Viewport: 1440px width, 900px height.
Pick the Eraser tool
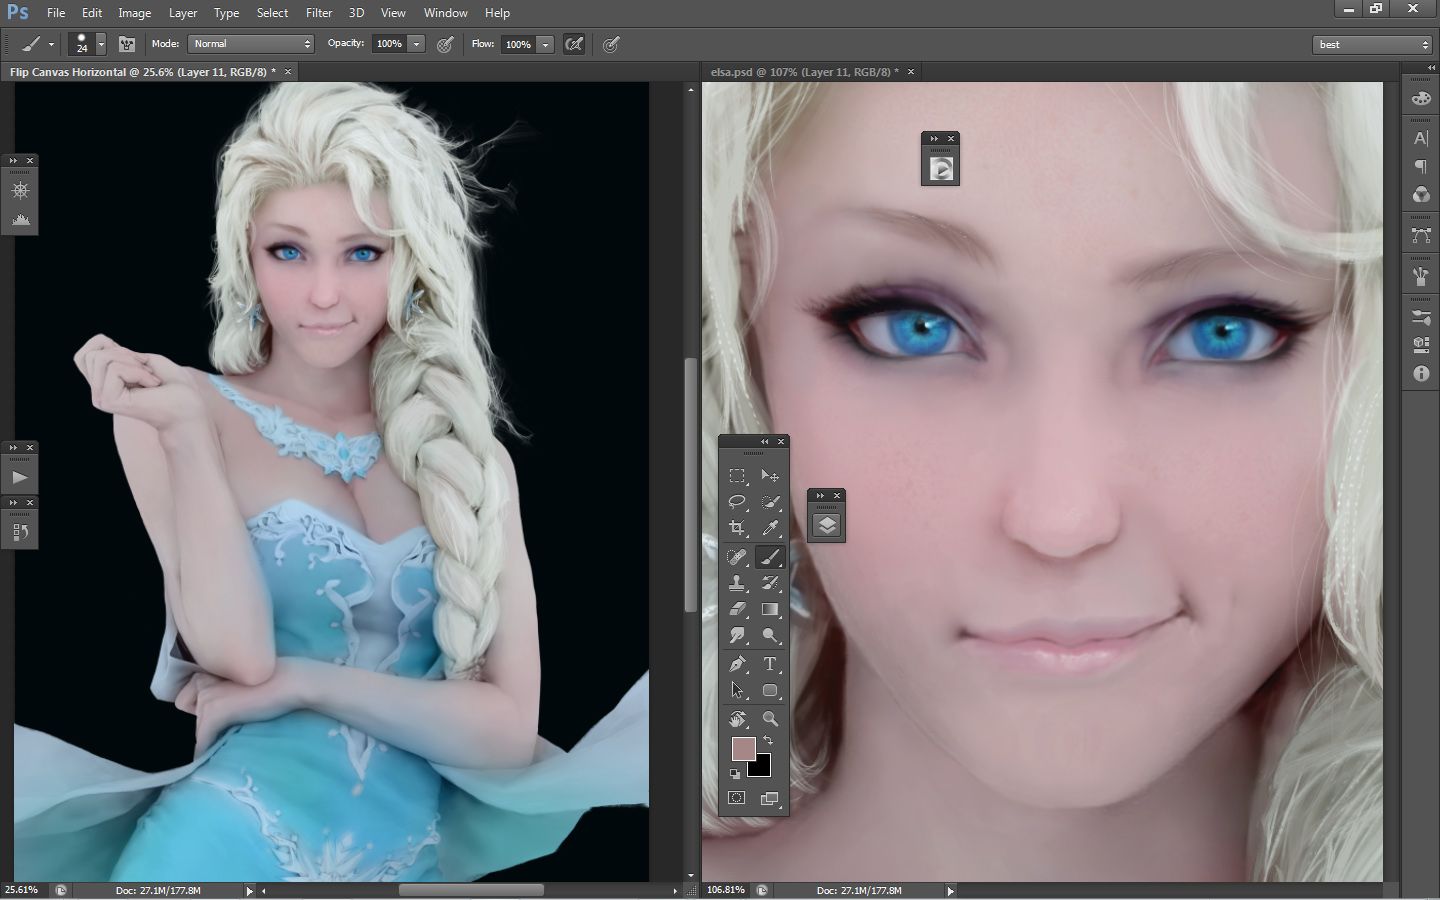(738, 609)
